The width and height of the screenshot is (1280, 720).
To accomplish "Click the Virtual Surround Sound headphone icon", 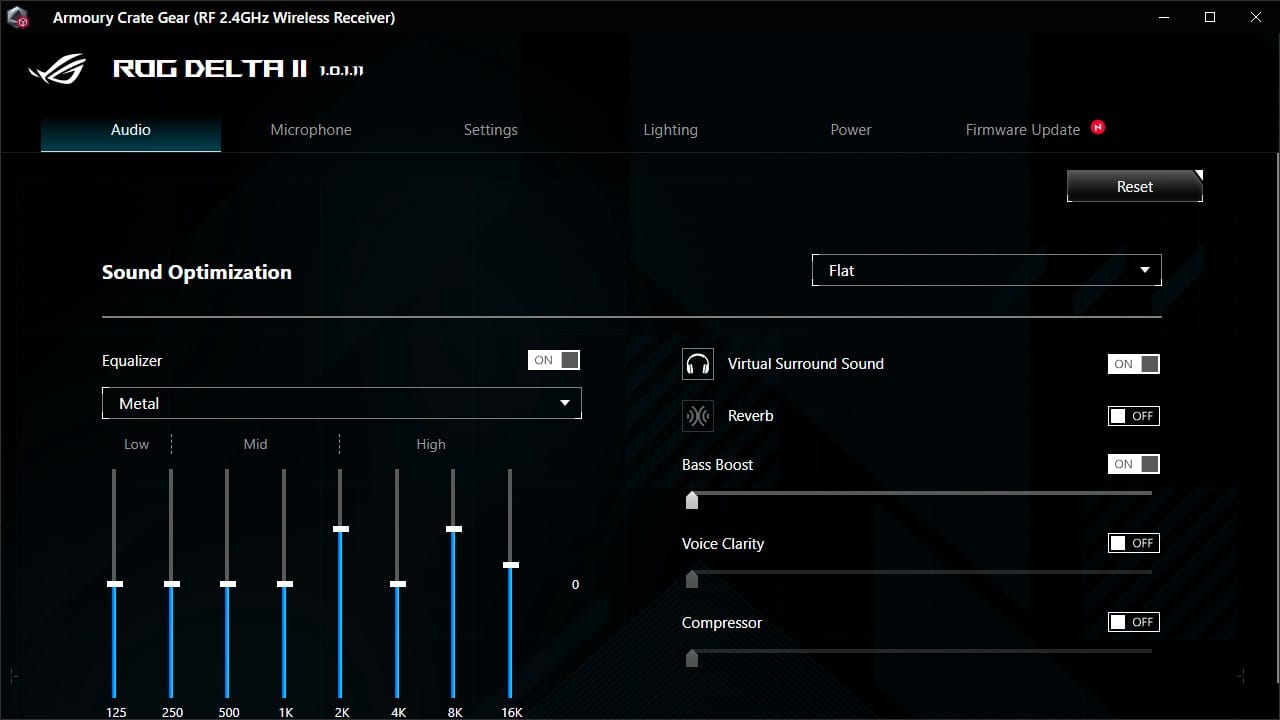I will [697, 364].
